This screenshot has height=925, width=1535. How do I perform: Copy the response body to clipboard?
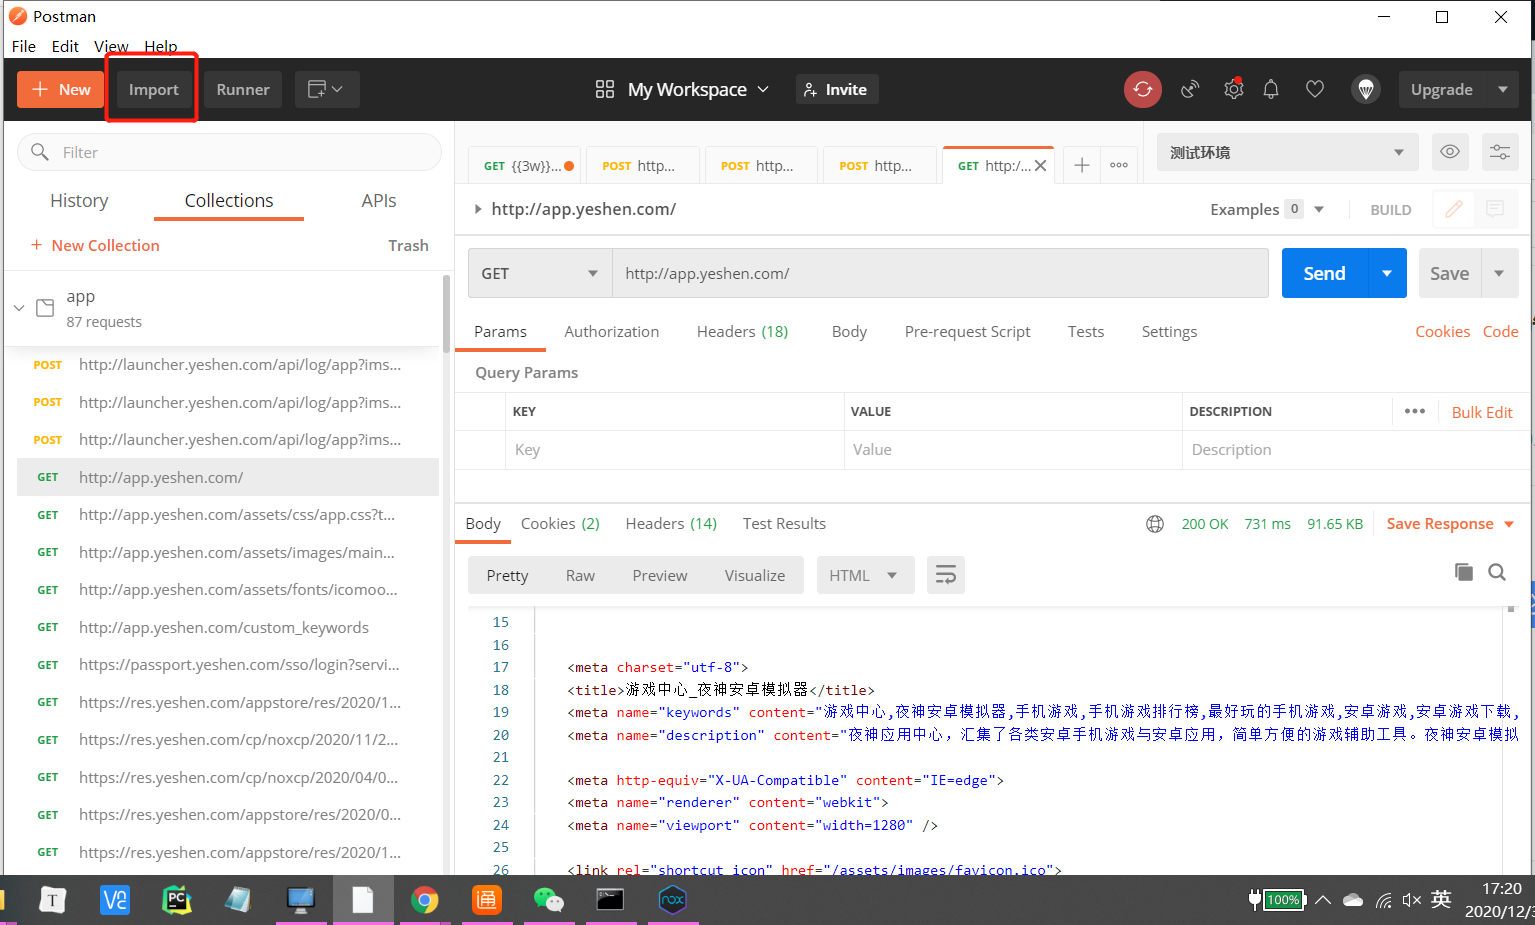click(x=1464, y=572)
